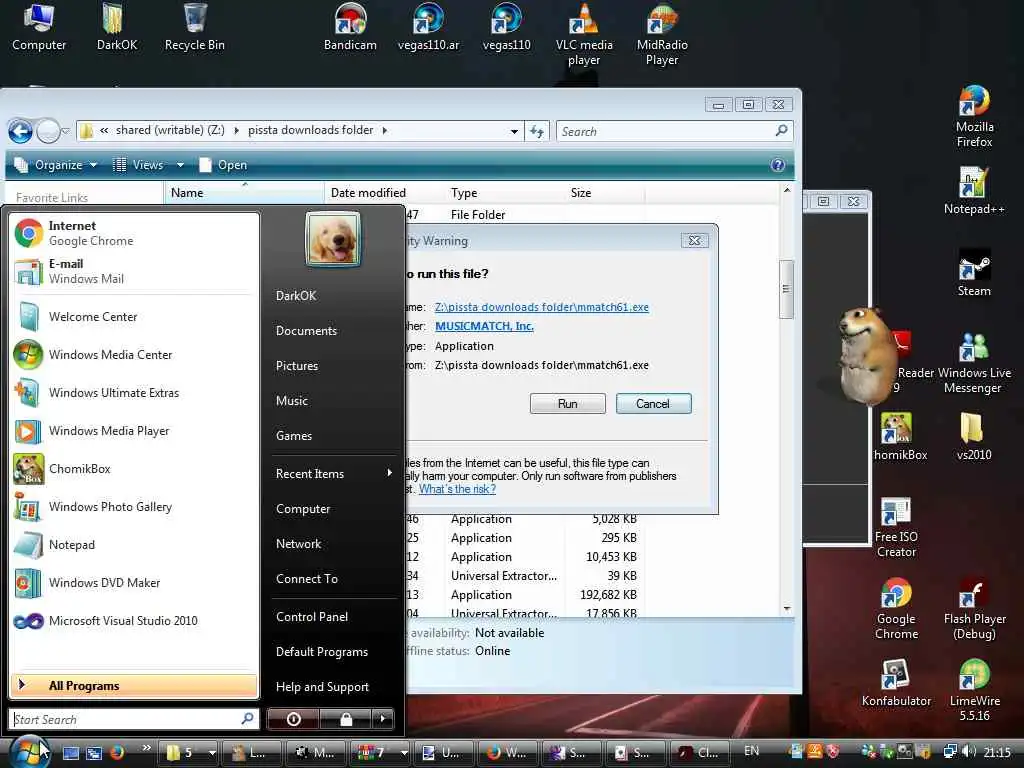Open ChomikBox from Start menu
This screenshot has width=1024, height=768.
[x=133, y=469]
